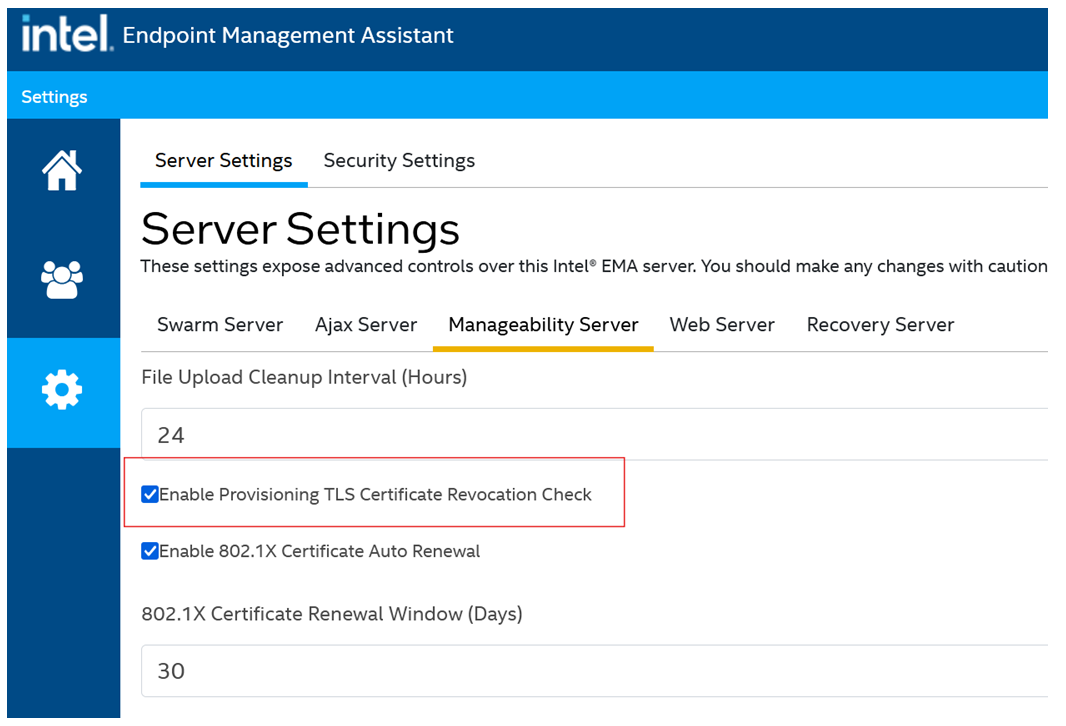The width and height of the screenshot is (1066, 726).
Task: Open the Home page from the sidebar
Action: pyautogui.click(x=61, y=170)
